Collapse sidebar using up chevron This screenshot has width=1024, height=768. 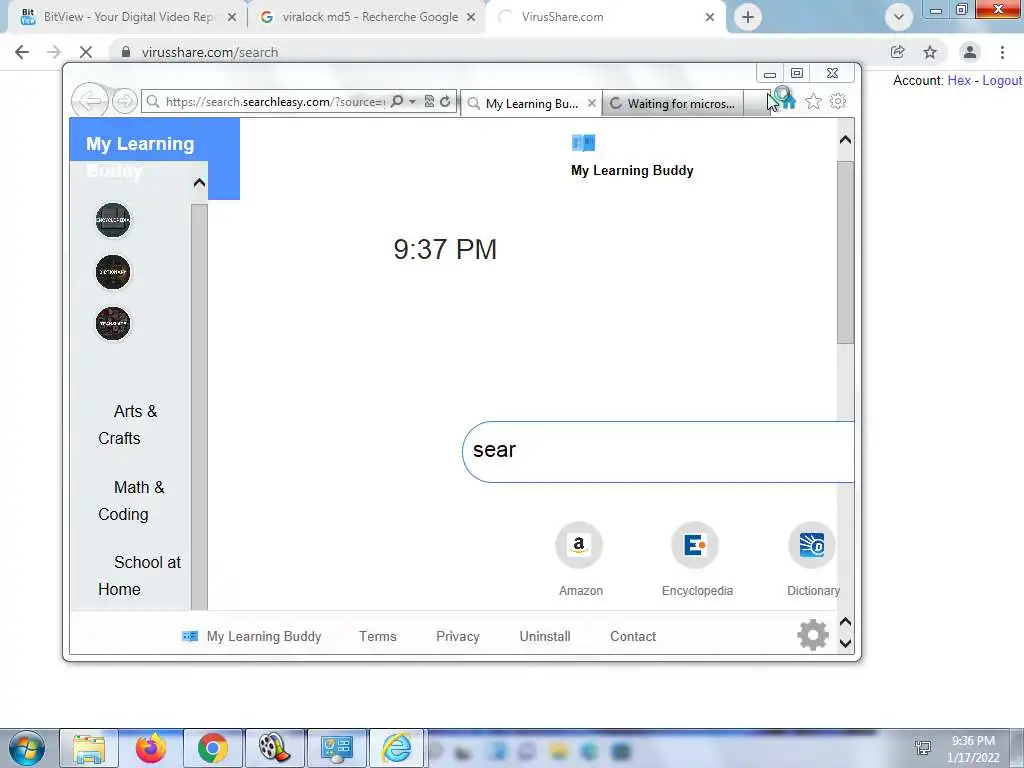pos(199,183)
